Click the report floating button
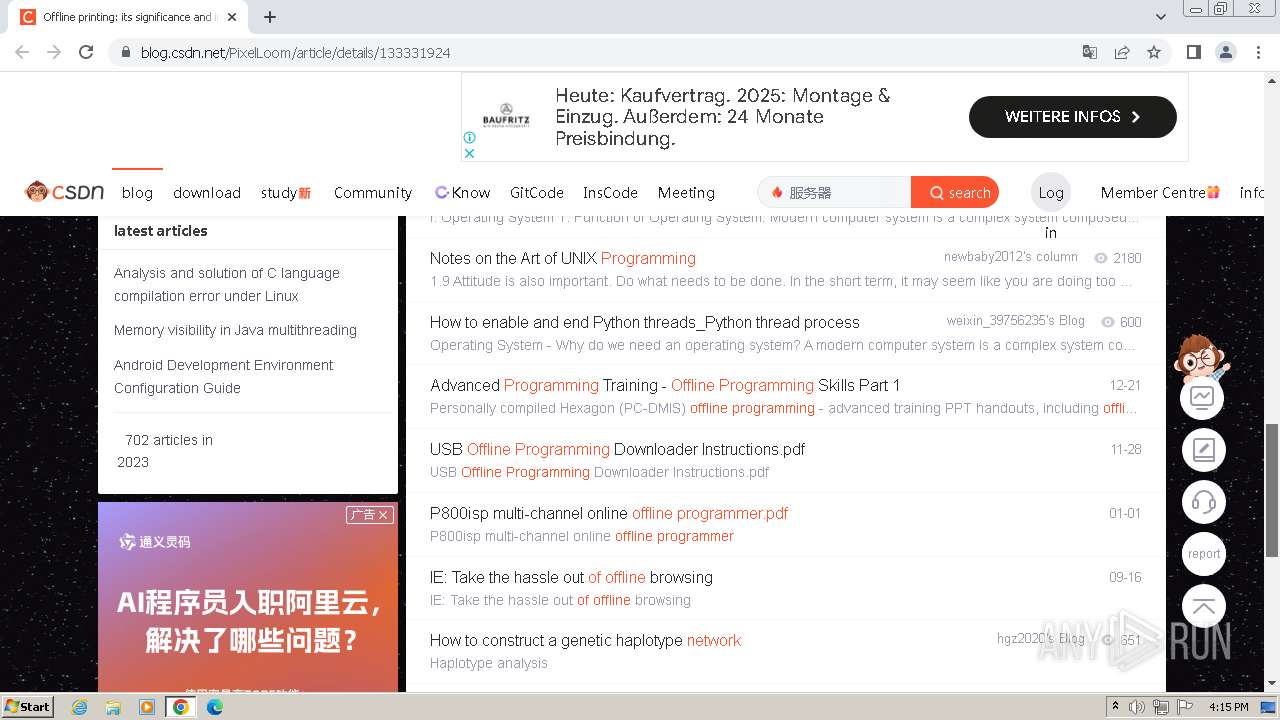 point(1203,554)
